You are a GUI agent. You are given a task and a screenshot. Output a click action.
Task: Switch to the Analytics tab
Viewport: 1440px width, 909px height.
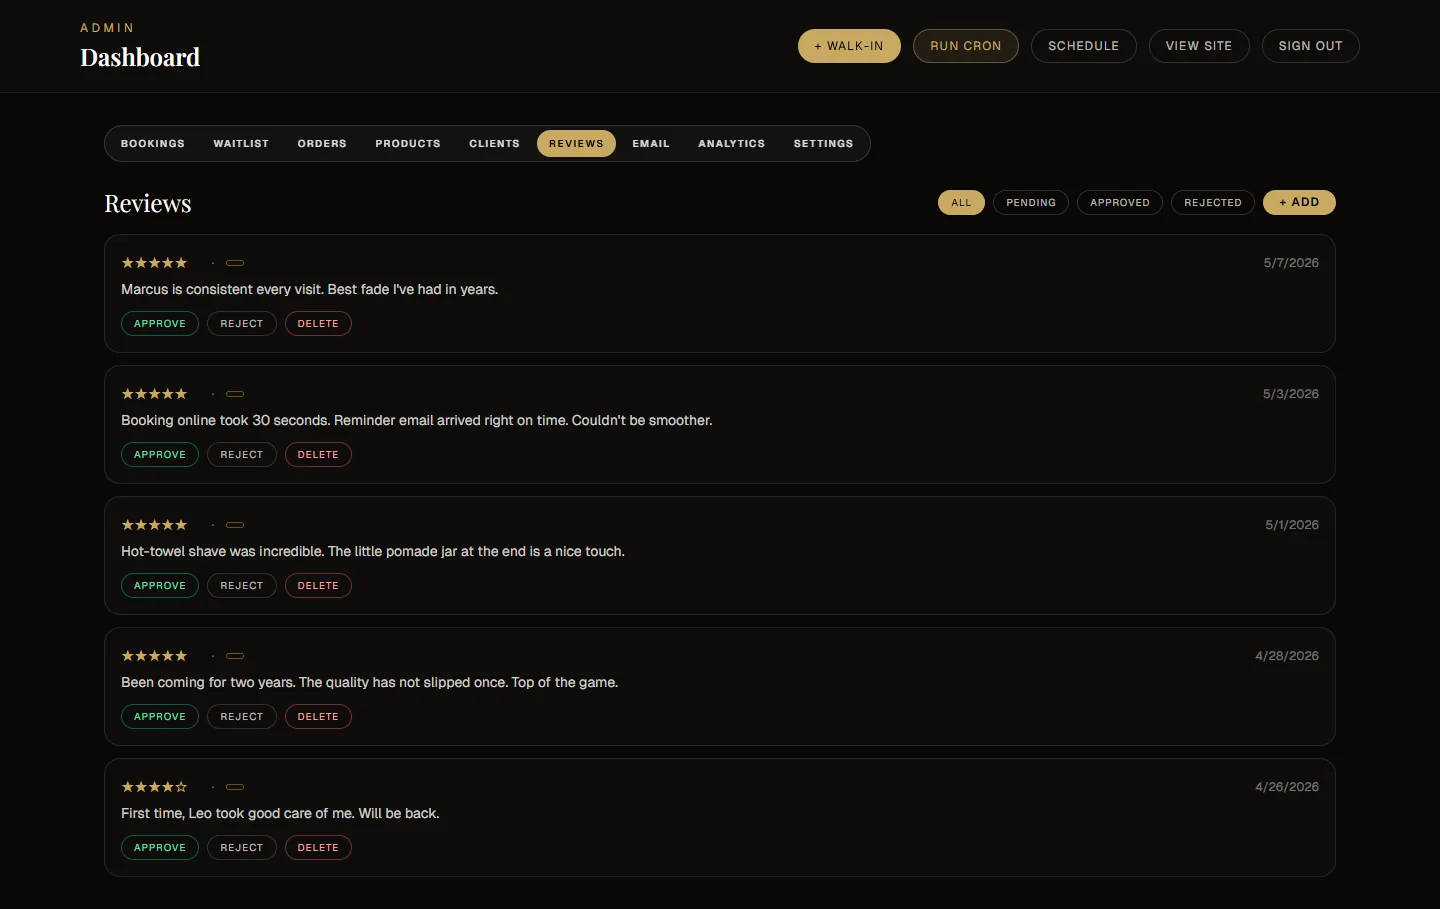(x=732, y=144)
